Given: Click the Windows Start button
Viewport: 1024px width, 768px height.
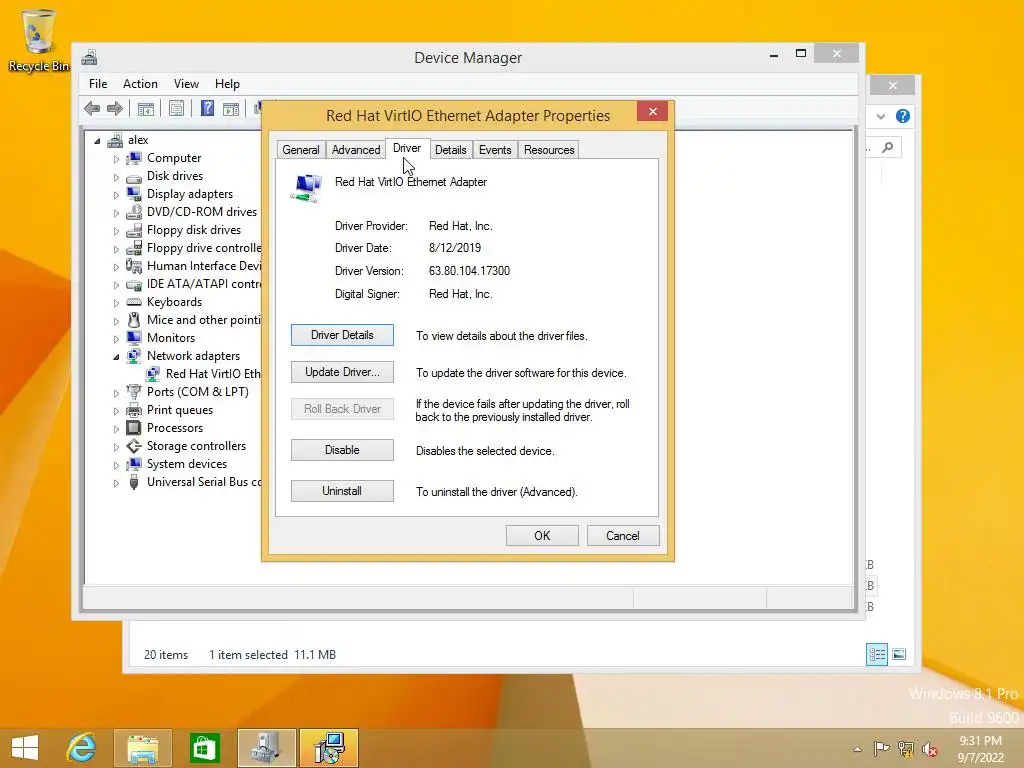Looking at the screenshot, I should pos(25,748).
